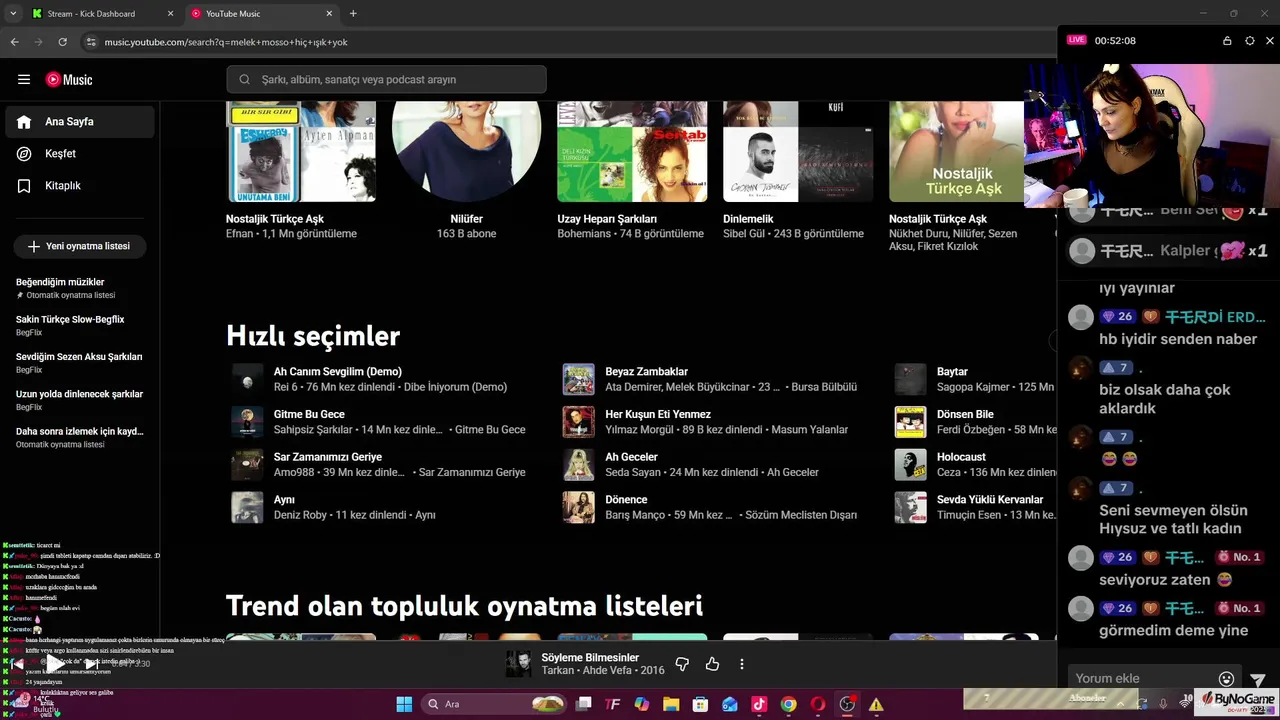1280x720 pixels.
Task: Click Beyaz Zambaklar album art
Action: tap(578, 379)
